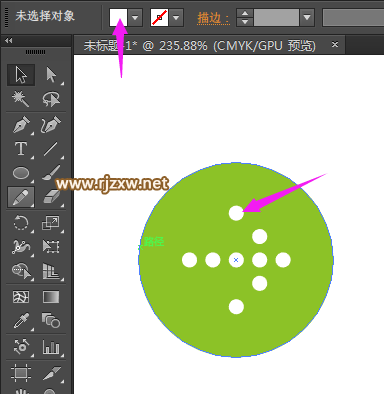Screen dimensions: 384x394
Task: Select the Magic Wand tool
Action: coord(21,99)
